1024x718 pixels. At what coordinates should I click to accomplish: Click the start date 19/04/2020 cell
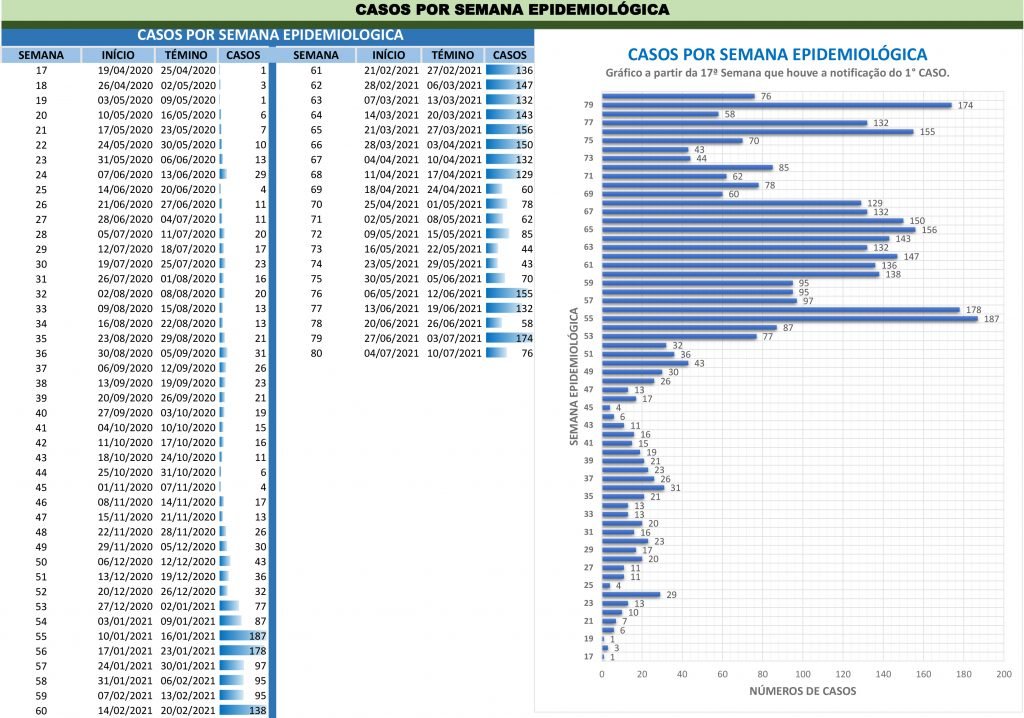(124, 71)
